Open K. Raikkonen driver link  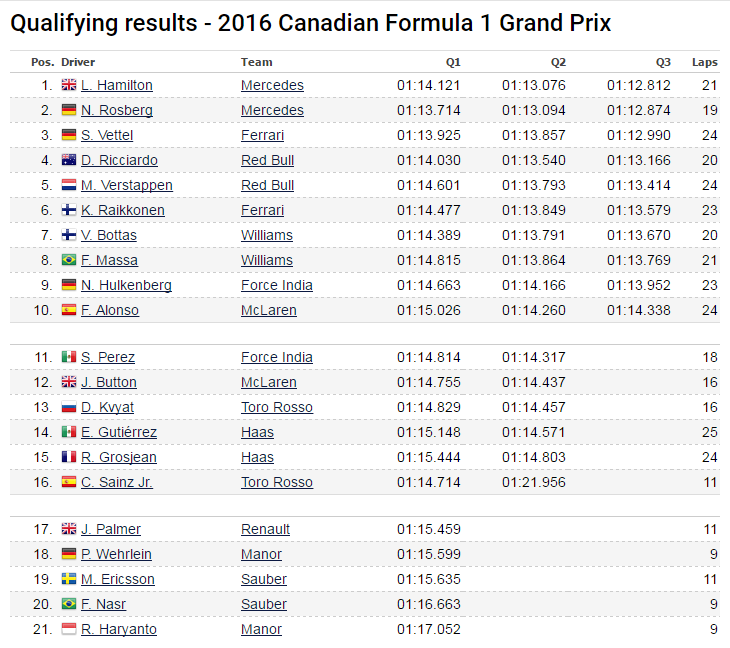coord(123,210)
